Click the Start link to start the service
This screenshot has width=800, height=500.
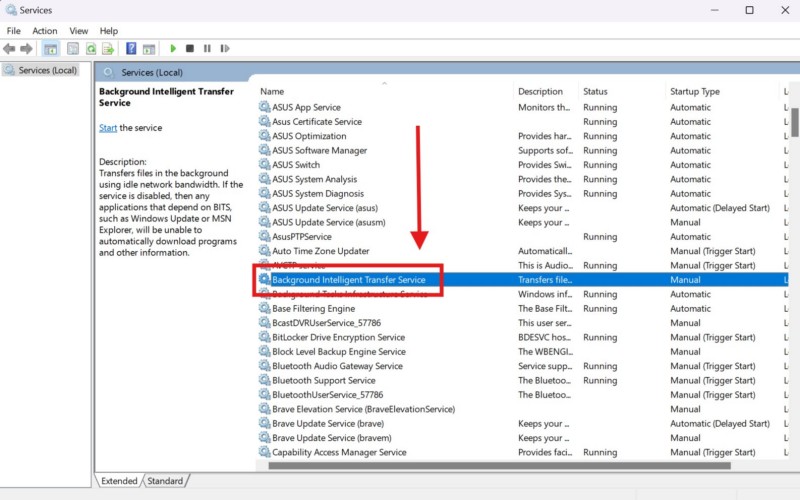pos(108,128)
